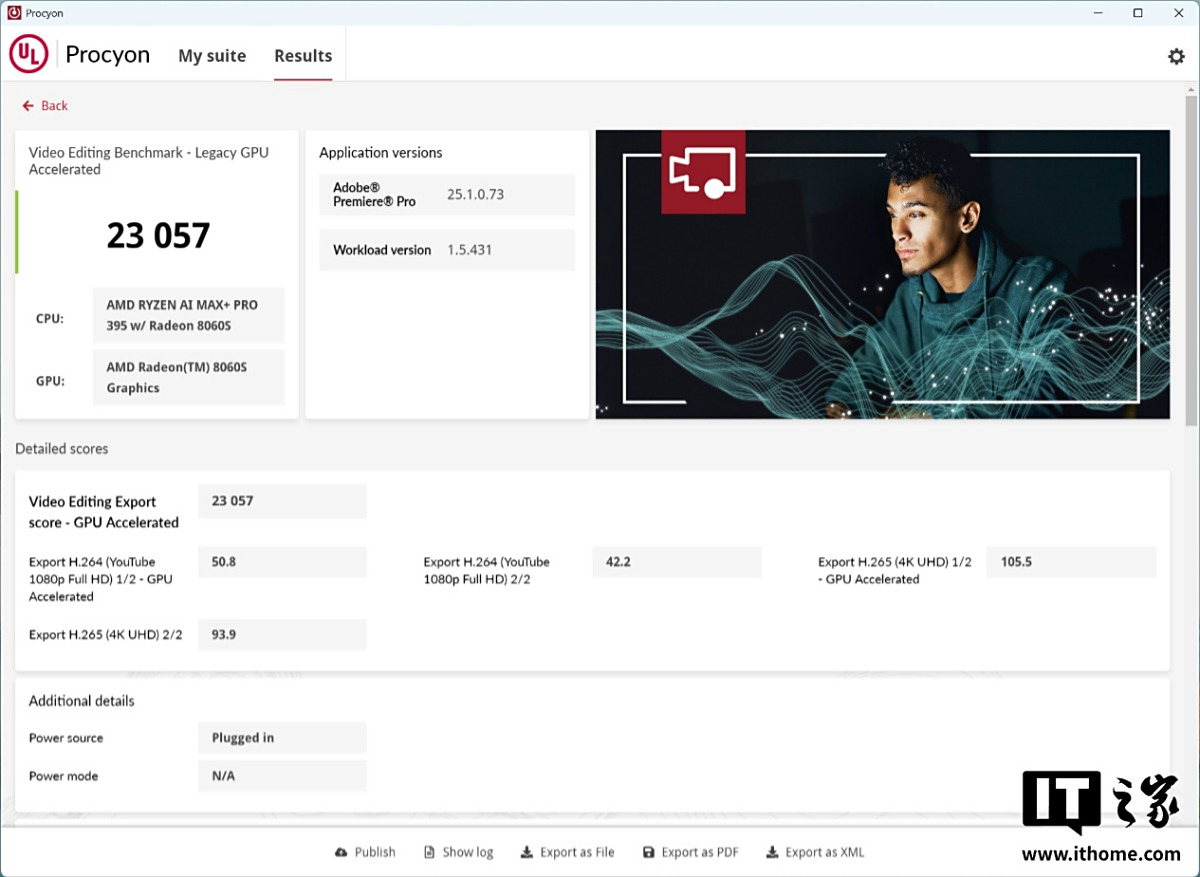Maximize the Procyon window
The image size is (1200, 877).
(x=1138, y=13)
